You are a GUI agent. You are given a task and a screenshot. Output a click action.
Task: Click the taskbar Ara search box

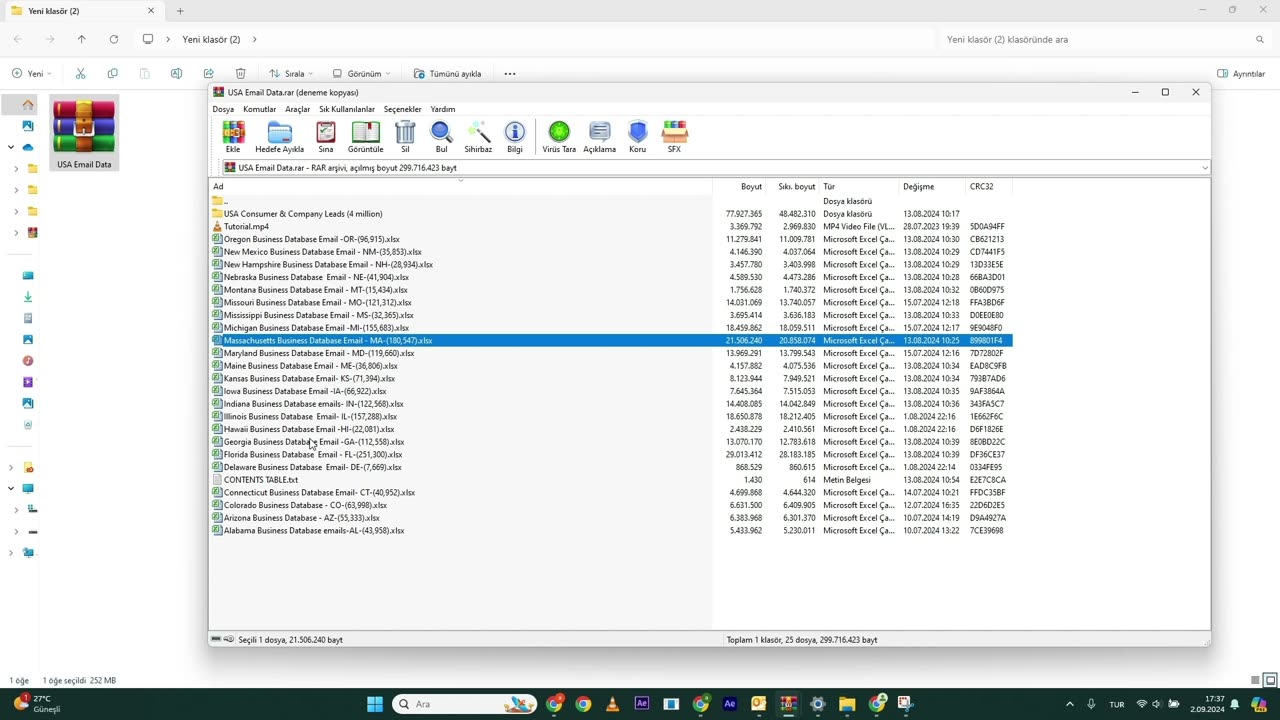click(x=464, y=704)
